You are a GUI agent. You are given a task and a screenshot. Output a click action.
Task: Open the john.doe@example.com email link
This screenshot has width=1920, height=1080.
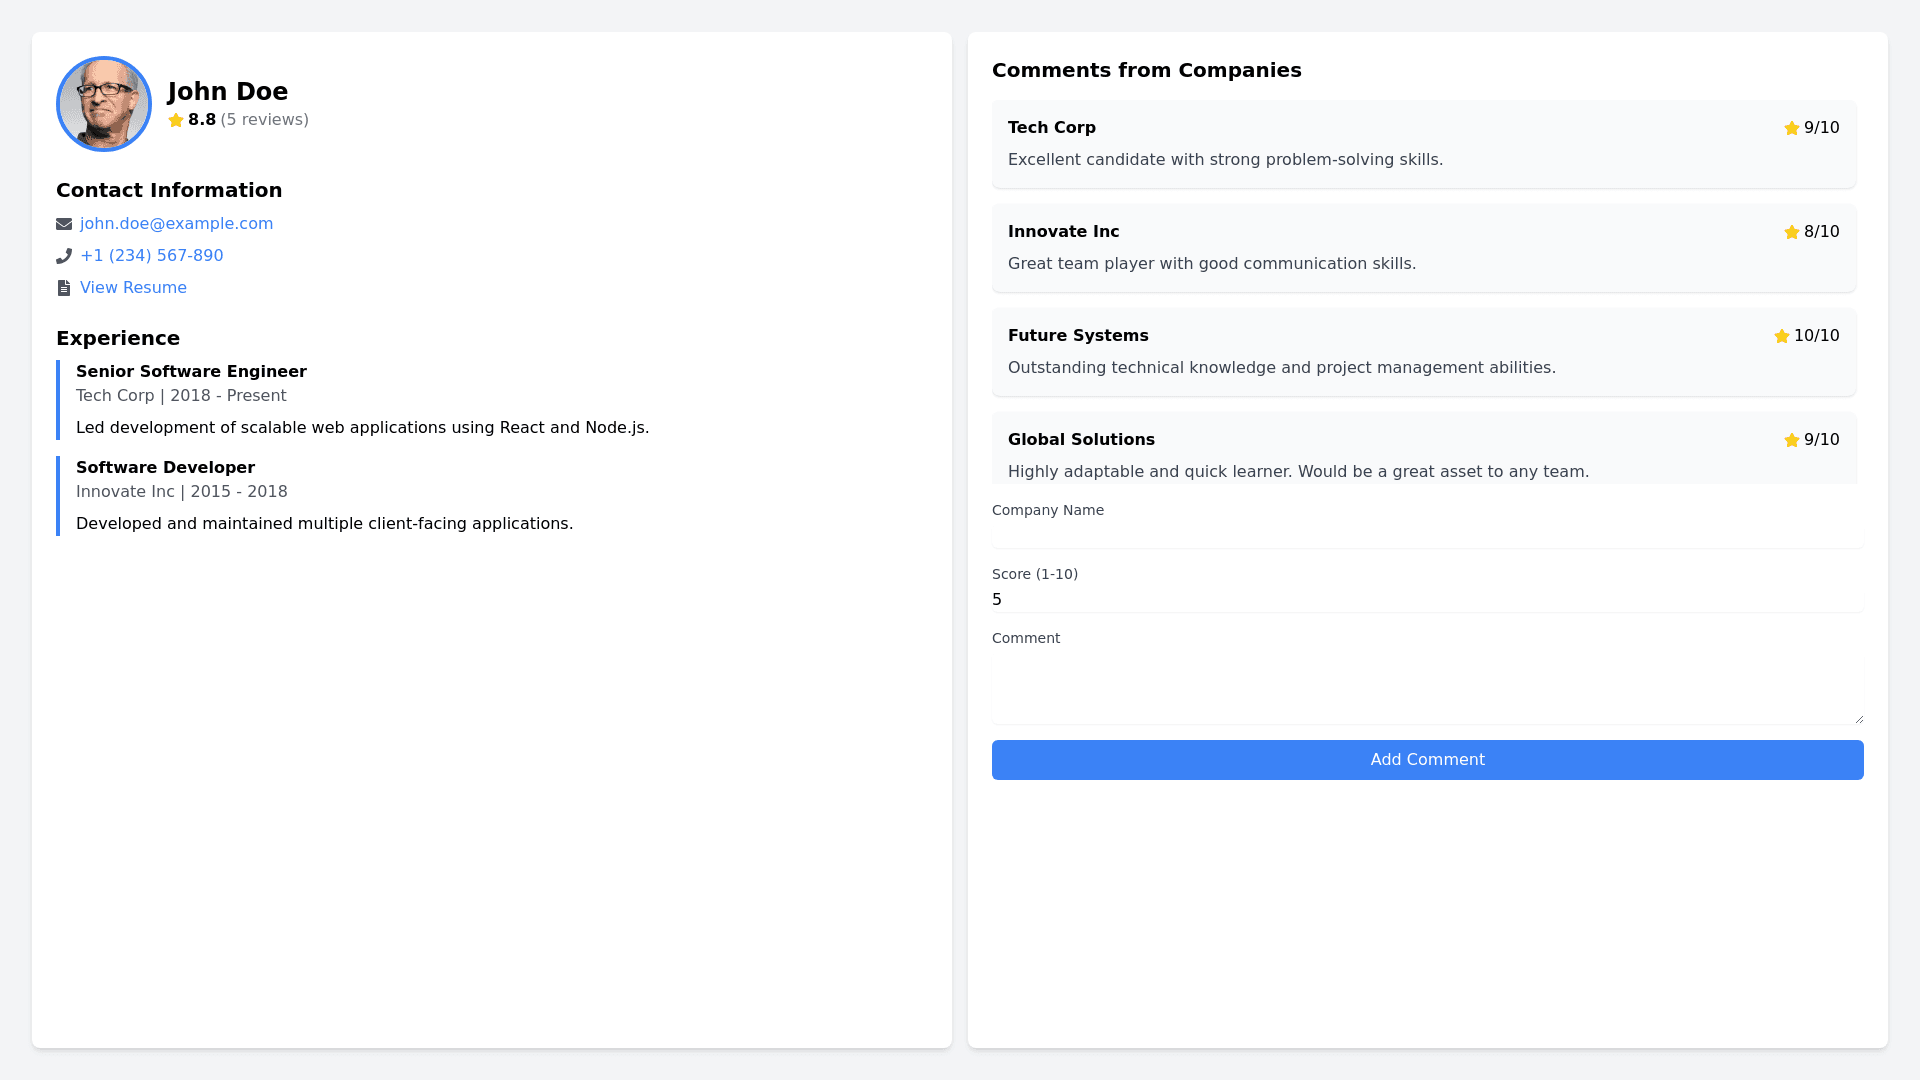[176, 224]
